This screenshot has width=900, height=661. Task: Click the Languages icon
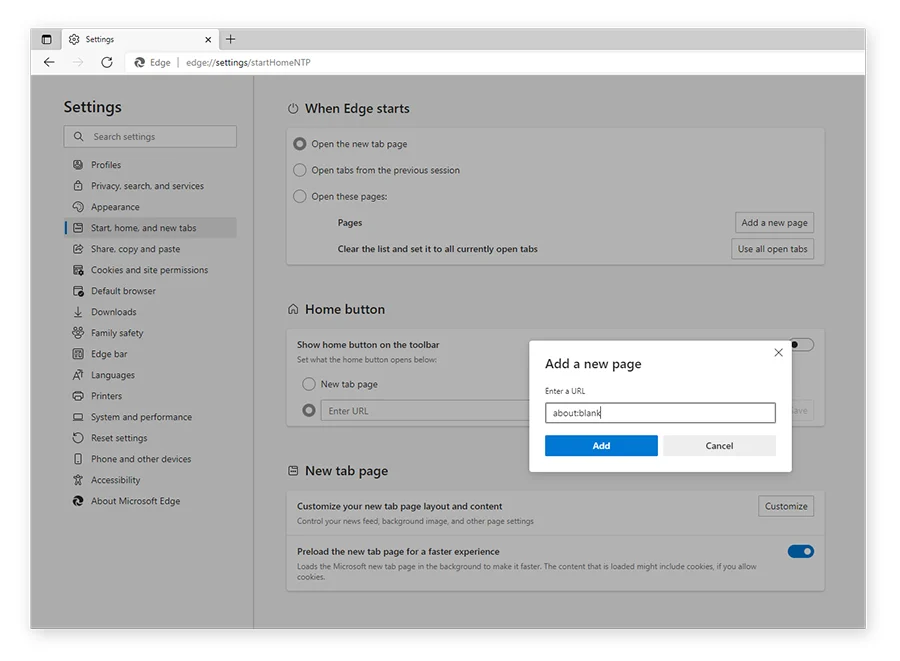[x=78, y=375]
